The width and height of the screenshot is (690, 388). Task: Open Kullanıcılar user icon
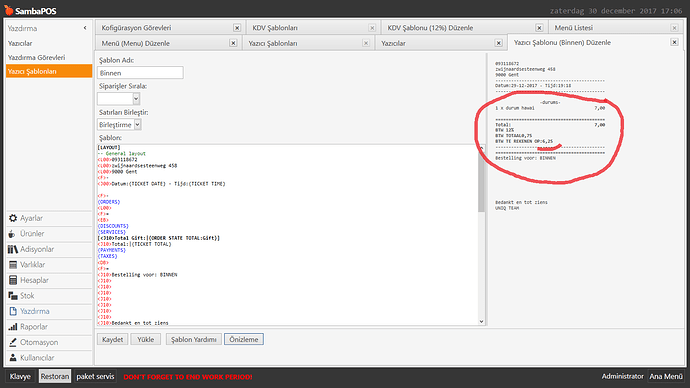point(13,358)
